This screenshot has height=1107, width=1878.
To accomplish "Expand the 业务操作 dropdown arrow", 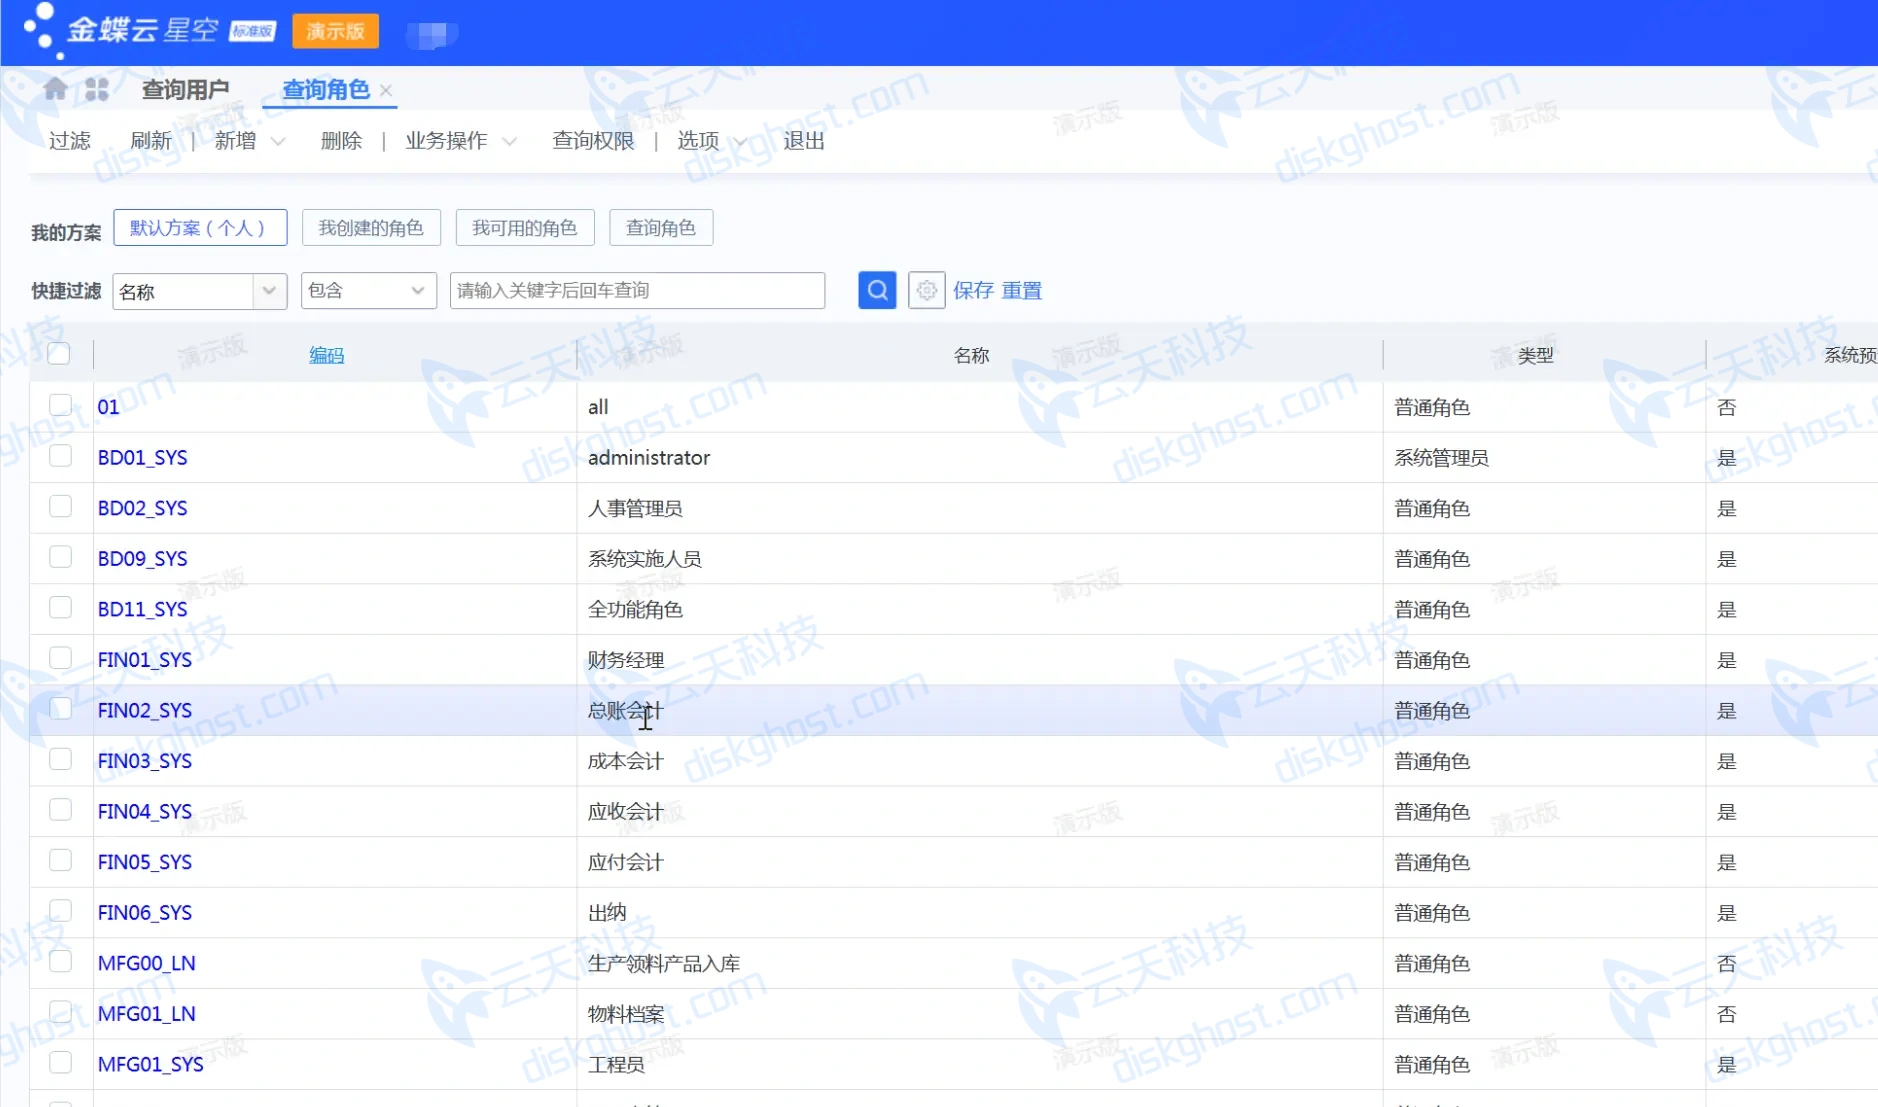I will [x=510, y=142].
